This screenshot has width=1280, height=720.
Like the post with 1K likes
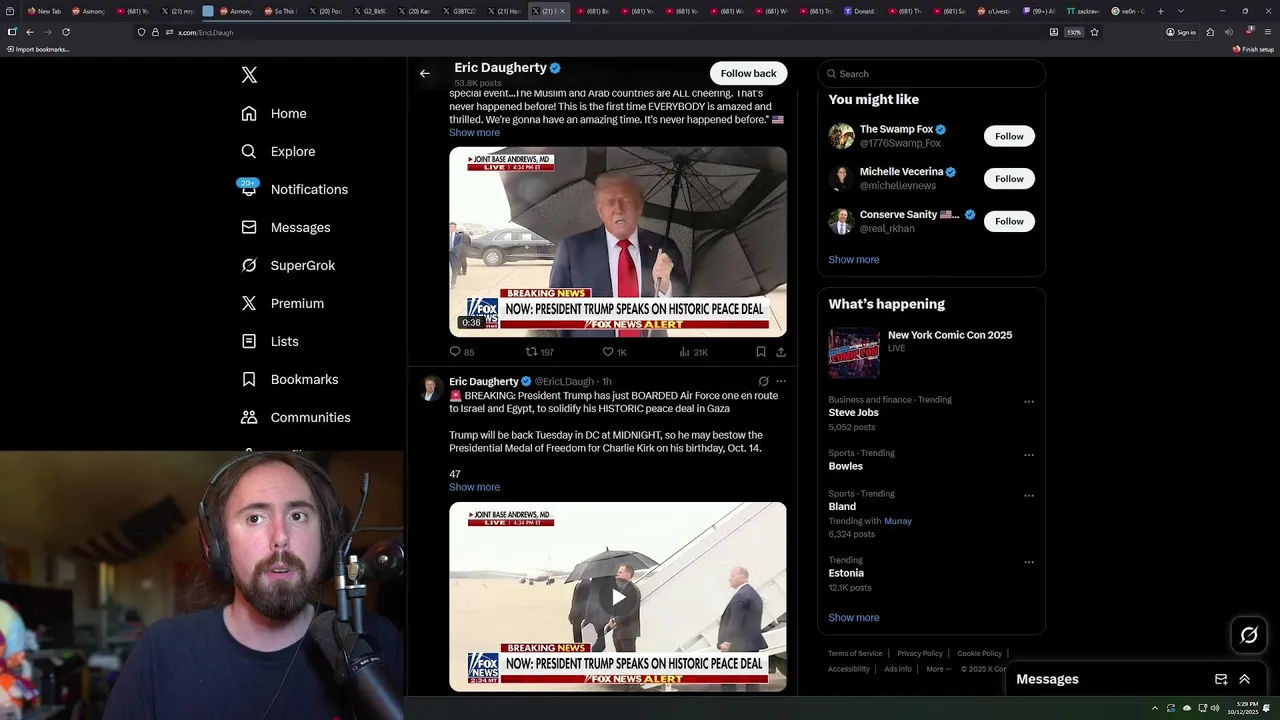[614, 352]
